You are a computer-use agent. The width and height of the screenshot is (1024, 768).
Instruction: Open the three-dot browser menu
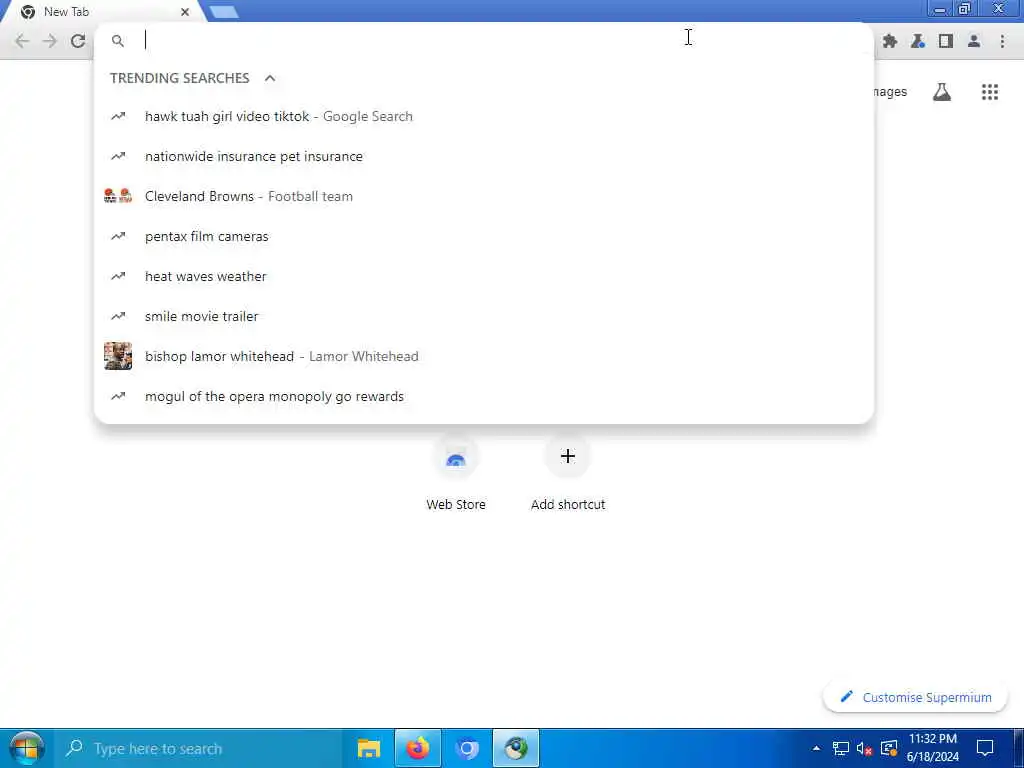(x=1002, y=41)
